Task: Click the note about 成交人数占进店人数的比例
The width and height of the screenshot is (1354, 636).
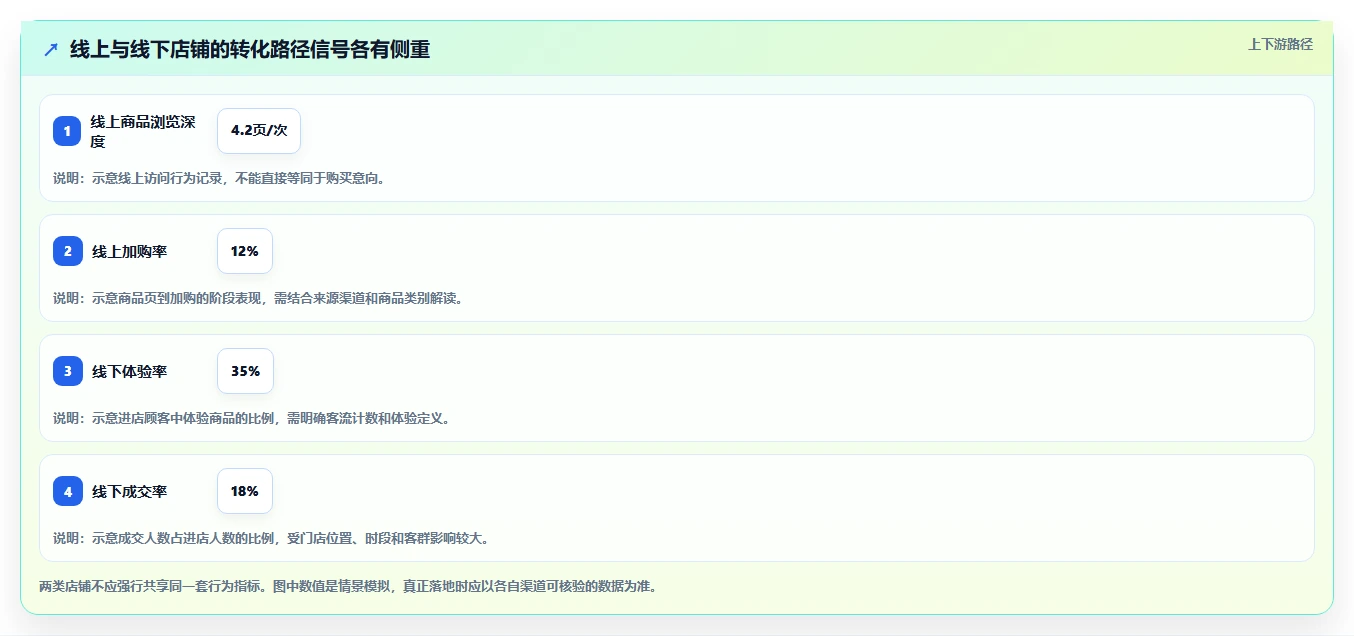Action: point(271,538)
